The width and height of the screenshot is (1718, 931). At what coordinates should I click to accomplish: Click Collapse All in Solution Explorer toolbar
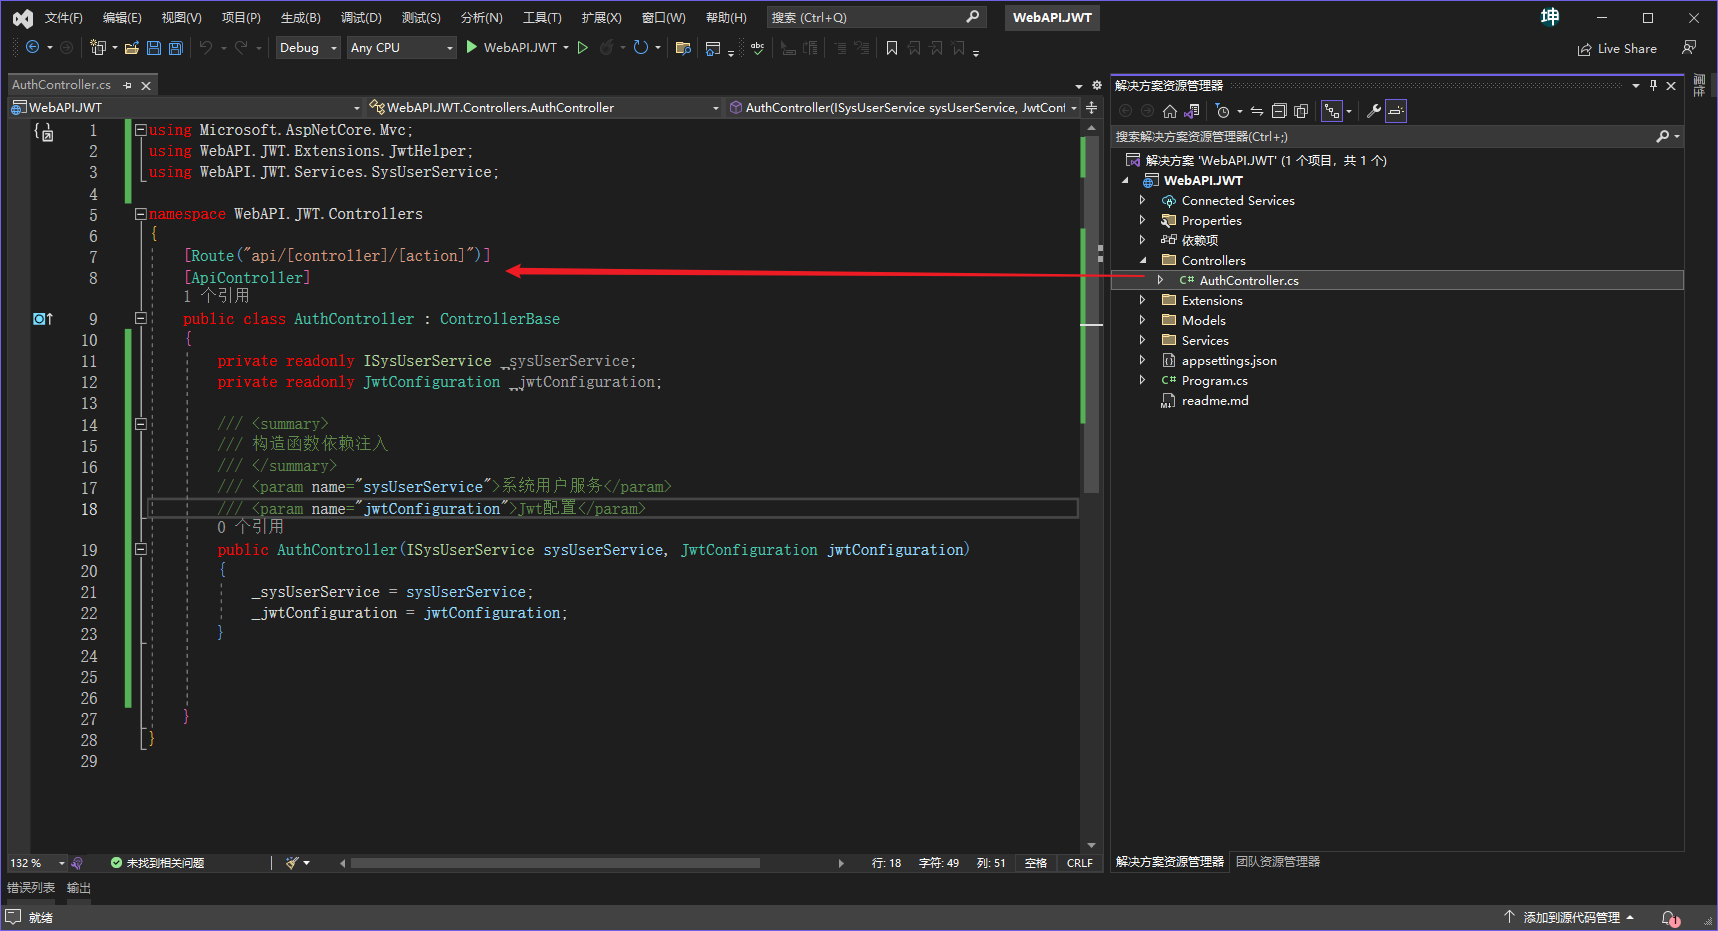tap(1280, 111)
